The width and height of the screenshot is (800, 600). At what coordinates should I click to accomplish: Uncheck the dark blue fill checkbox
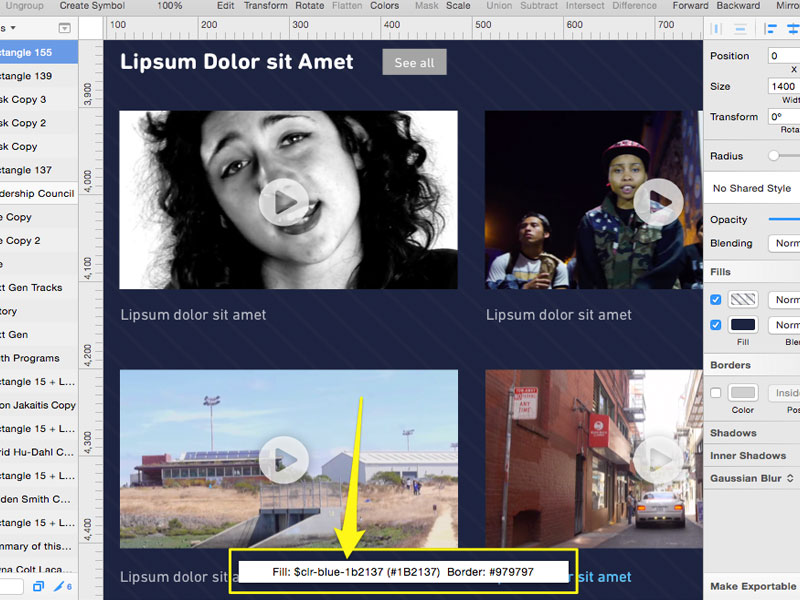pos(716,324)
